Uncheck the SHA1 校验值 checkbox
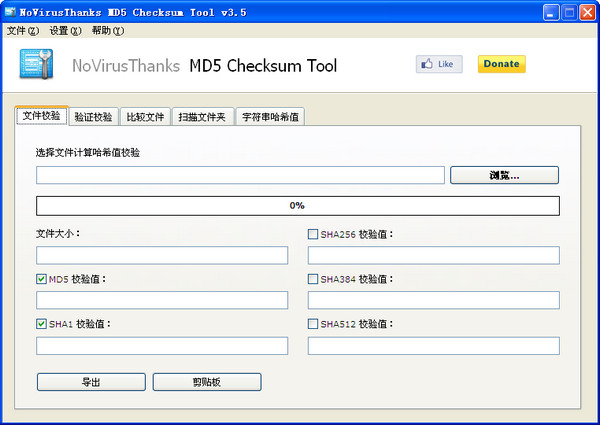 (x=41, y=324)
